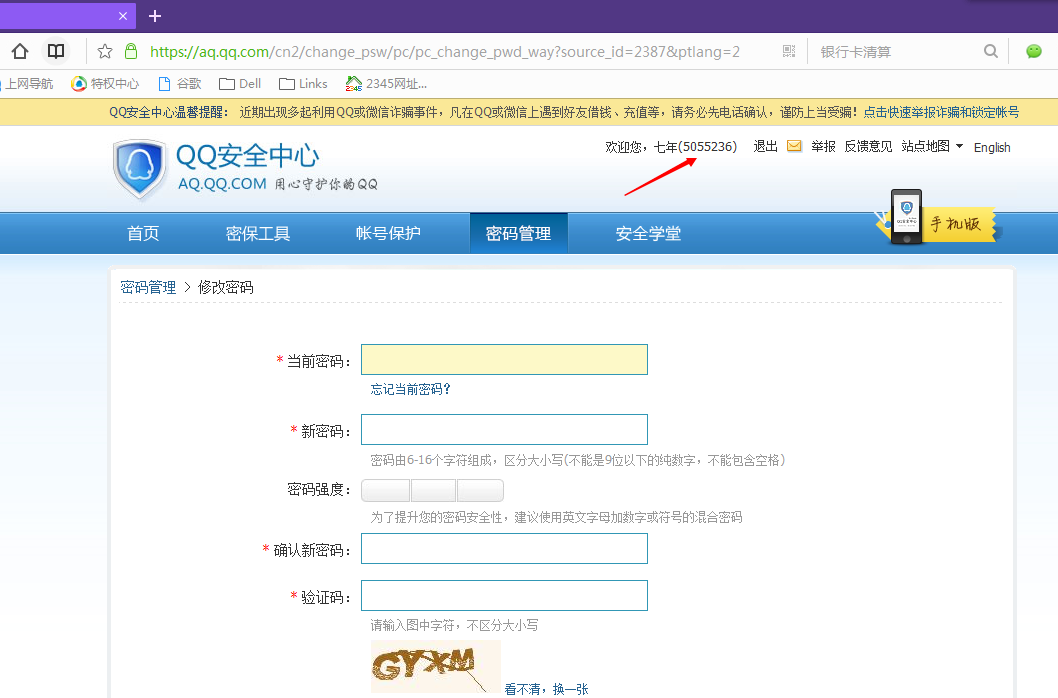Click the 密码强度 strength indicator bar
Viewport: 1058px width, 698px height.
[x=433, y=491]
